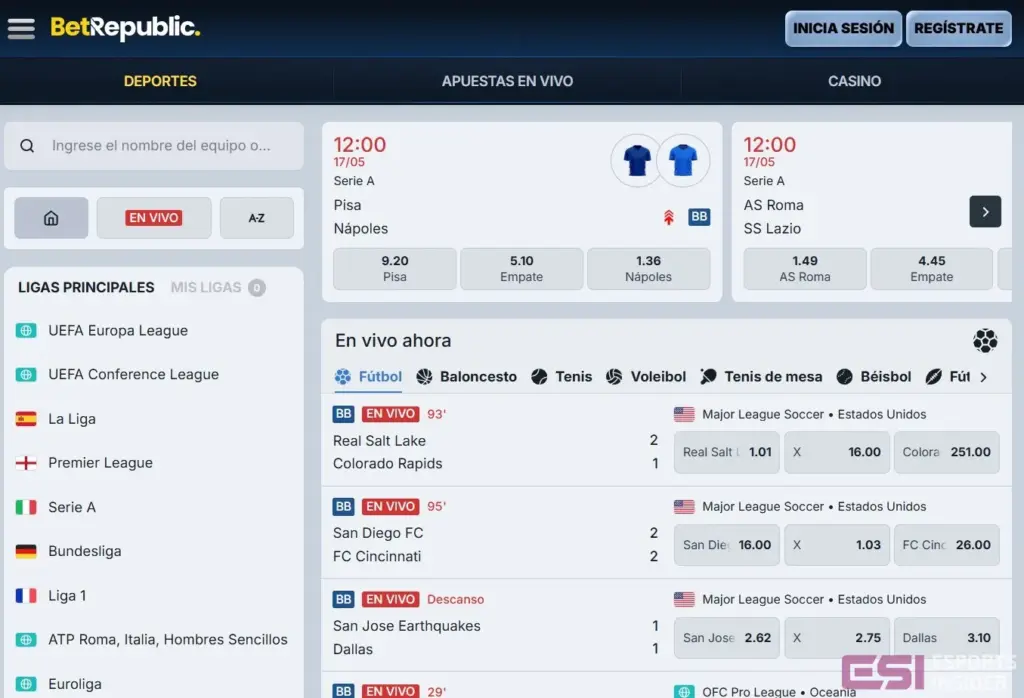The image size is (1024, 698).
Task: Click the search magnifier icon
Action: click(27, 146)
